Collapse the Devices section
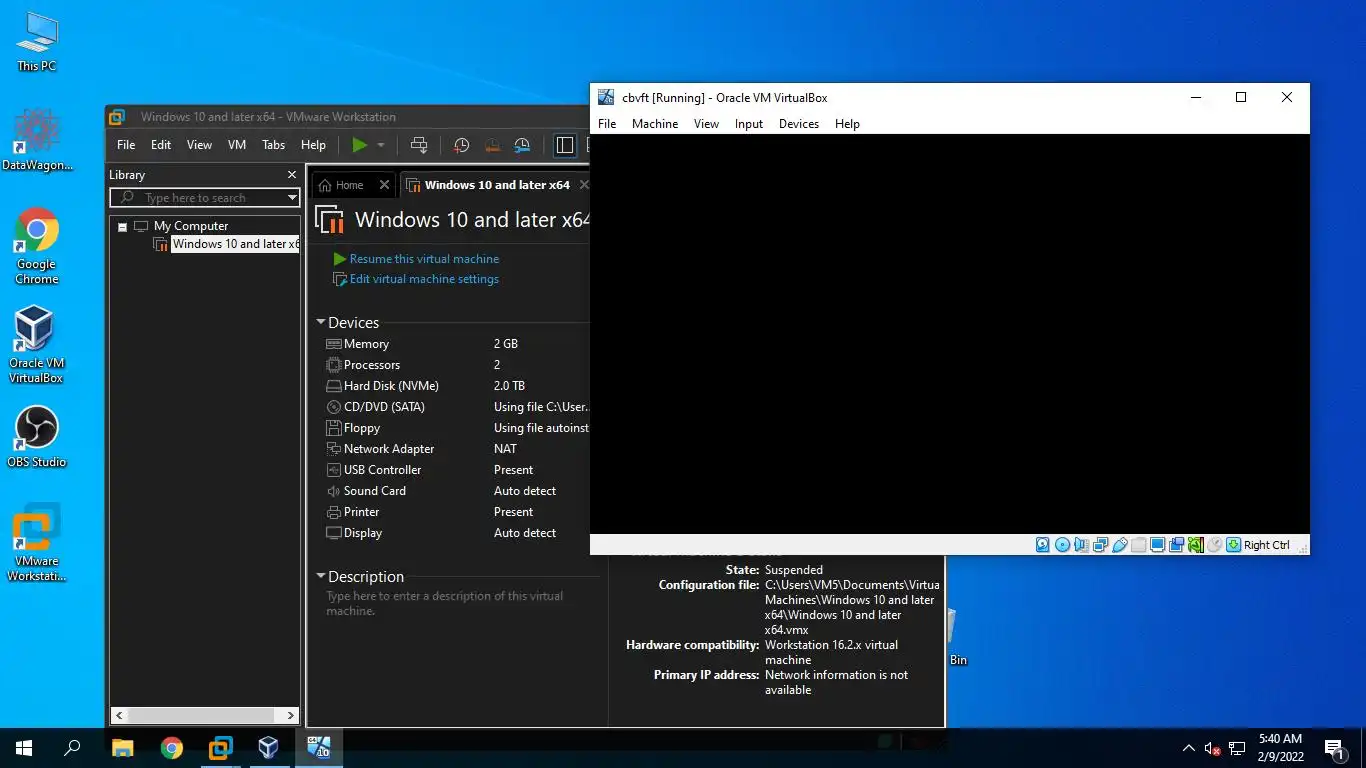Viewport: 1366px width, 768px height. pos(321,323)
